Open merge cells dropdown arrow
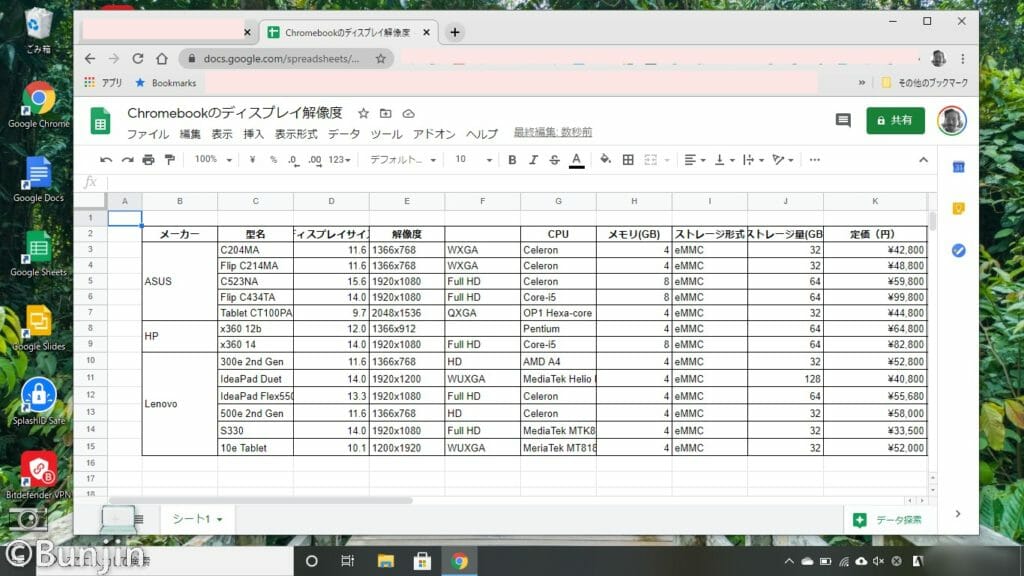Screen dimensions: 1024x576 coord(667,160)
